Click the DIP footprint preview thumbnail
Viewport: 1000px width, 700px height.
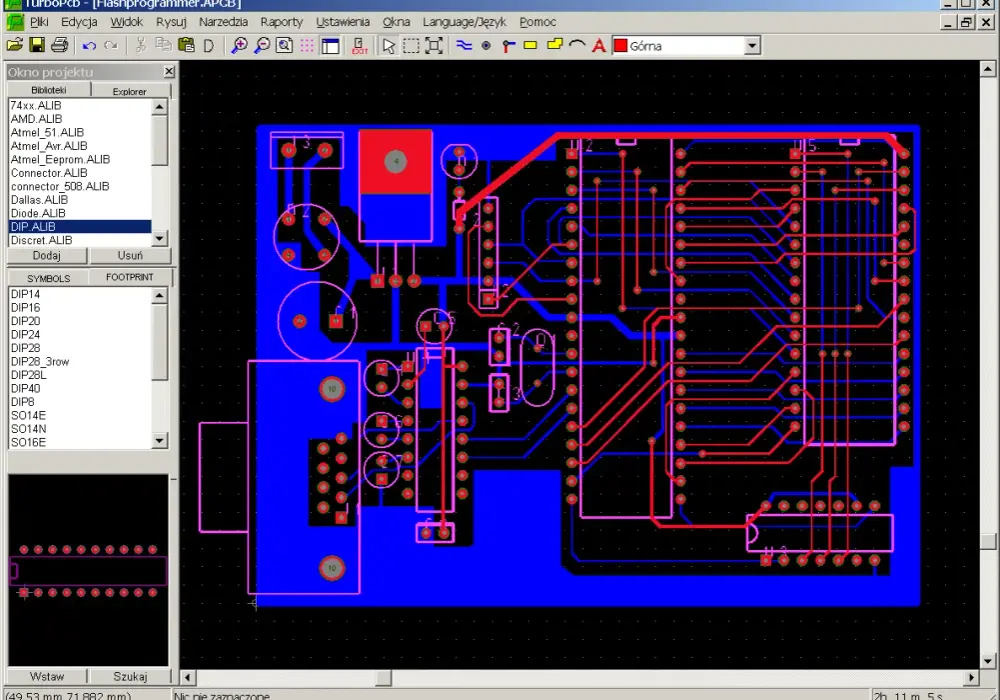(x=88, y=570)
